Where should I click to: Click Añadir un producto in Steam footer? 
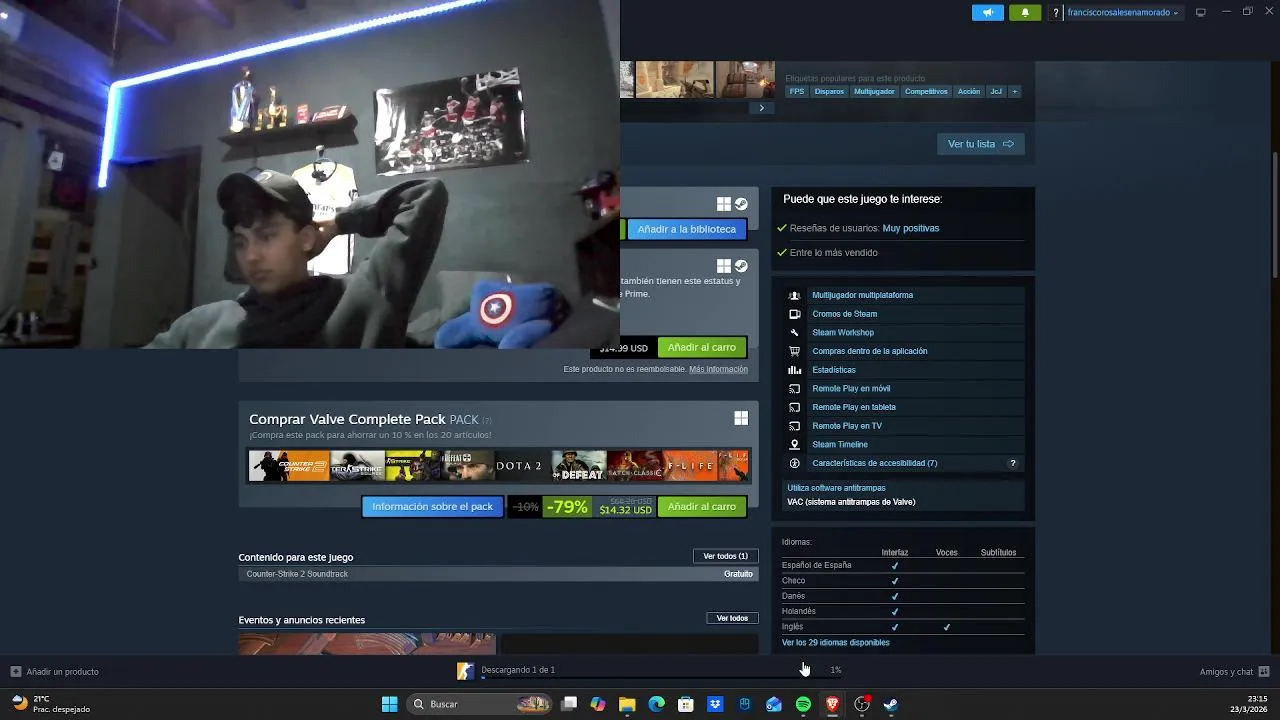pos(55,671)
